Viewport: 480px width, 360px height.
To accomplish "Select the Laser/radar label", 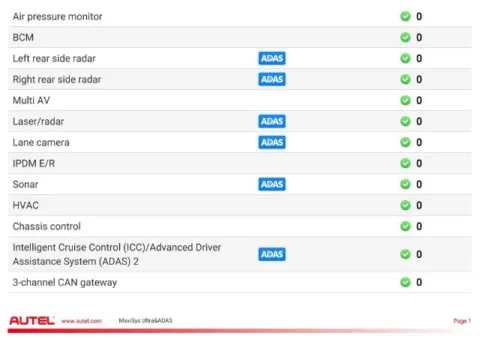I will [x=38, y=121].
